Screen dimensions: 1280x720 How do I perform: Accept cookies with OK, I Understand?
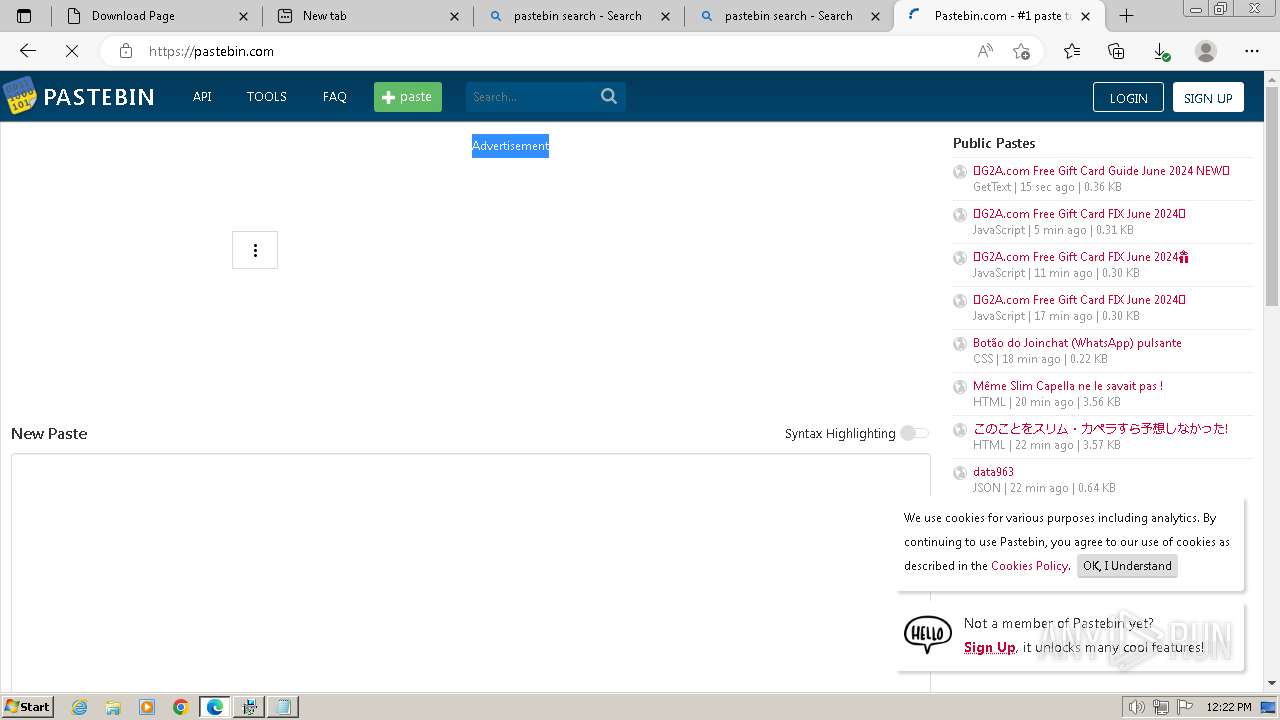click(1127, 566)
